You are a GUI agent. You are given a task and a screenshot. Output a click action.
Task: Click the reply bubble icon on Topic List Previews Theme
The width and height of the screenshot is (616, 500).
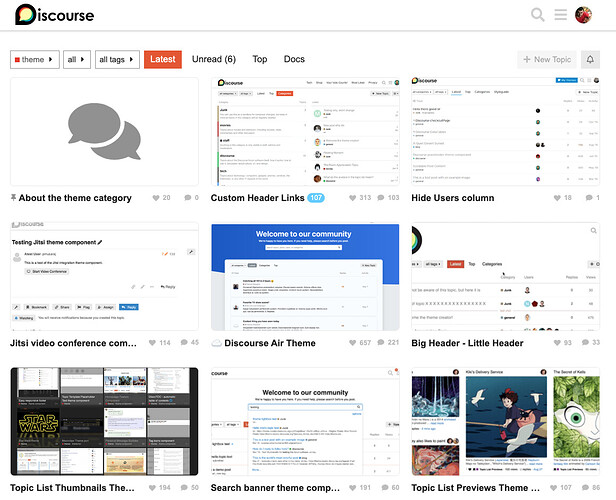[585, 488]
